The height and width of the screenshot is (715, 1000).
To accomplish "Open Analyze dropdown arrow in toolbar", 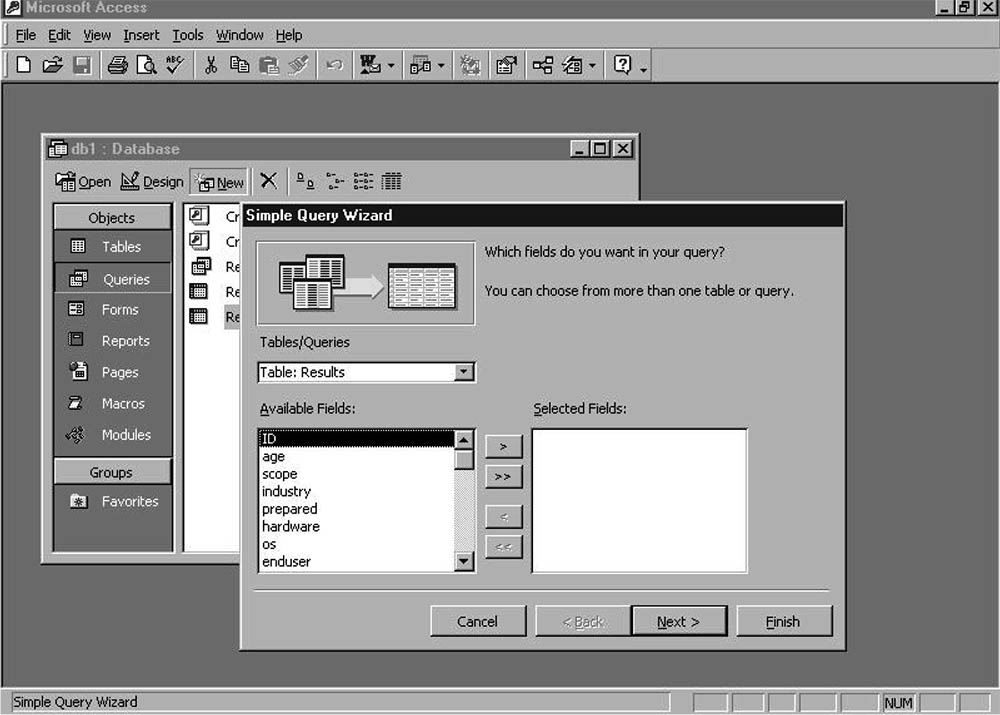I will point(441,65).
